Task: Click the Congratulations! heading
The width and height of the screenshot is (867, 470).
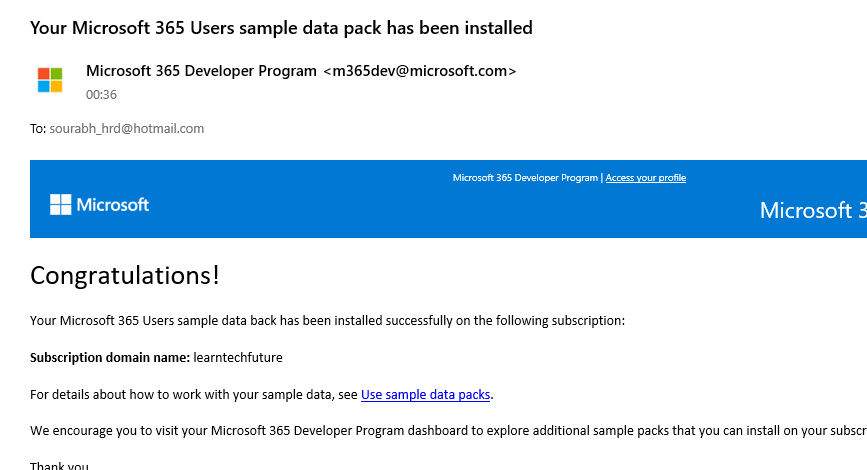Action: click(125, 275)
